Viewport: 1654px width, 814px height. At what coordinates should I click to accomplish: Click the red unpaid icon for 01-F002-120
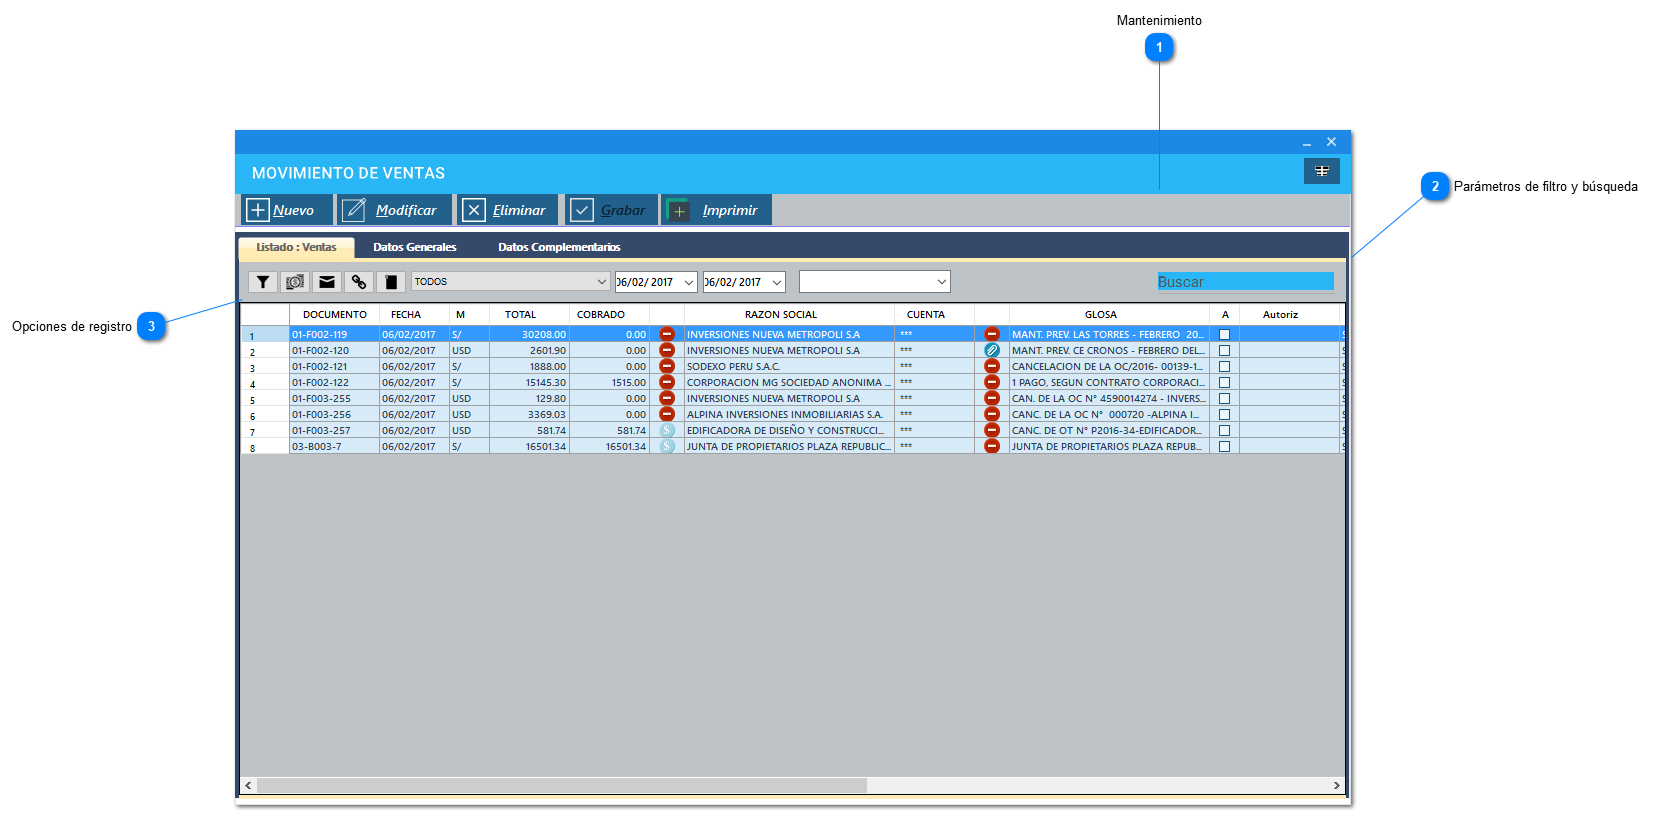pyautogui.click(x=667, y=350)
